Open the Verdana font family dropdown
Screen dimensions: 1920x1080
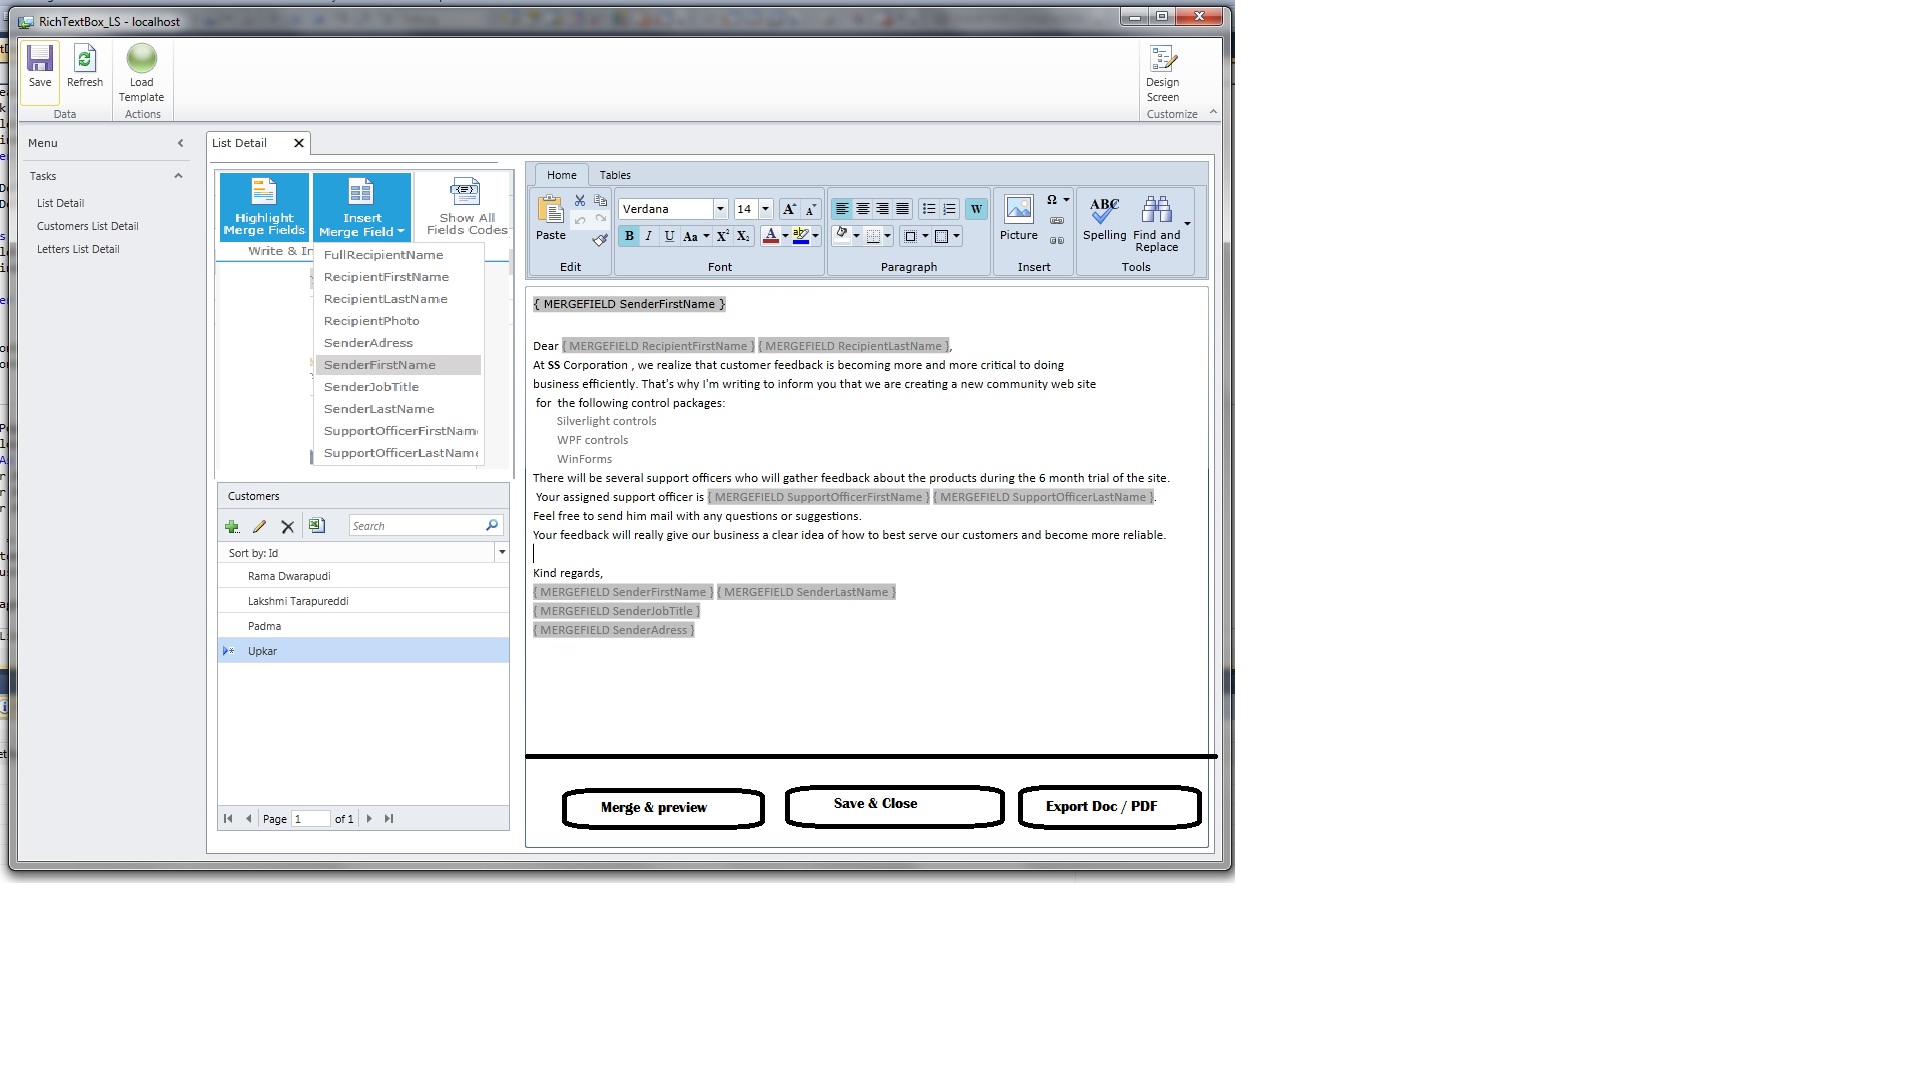(x=719, y=209)
